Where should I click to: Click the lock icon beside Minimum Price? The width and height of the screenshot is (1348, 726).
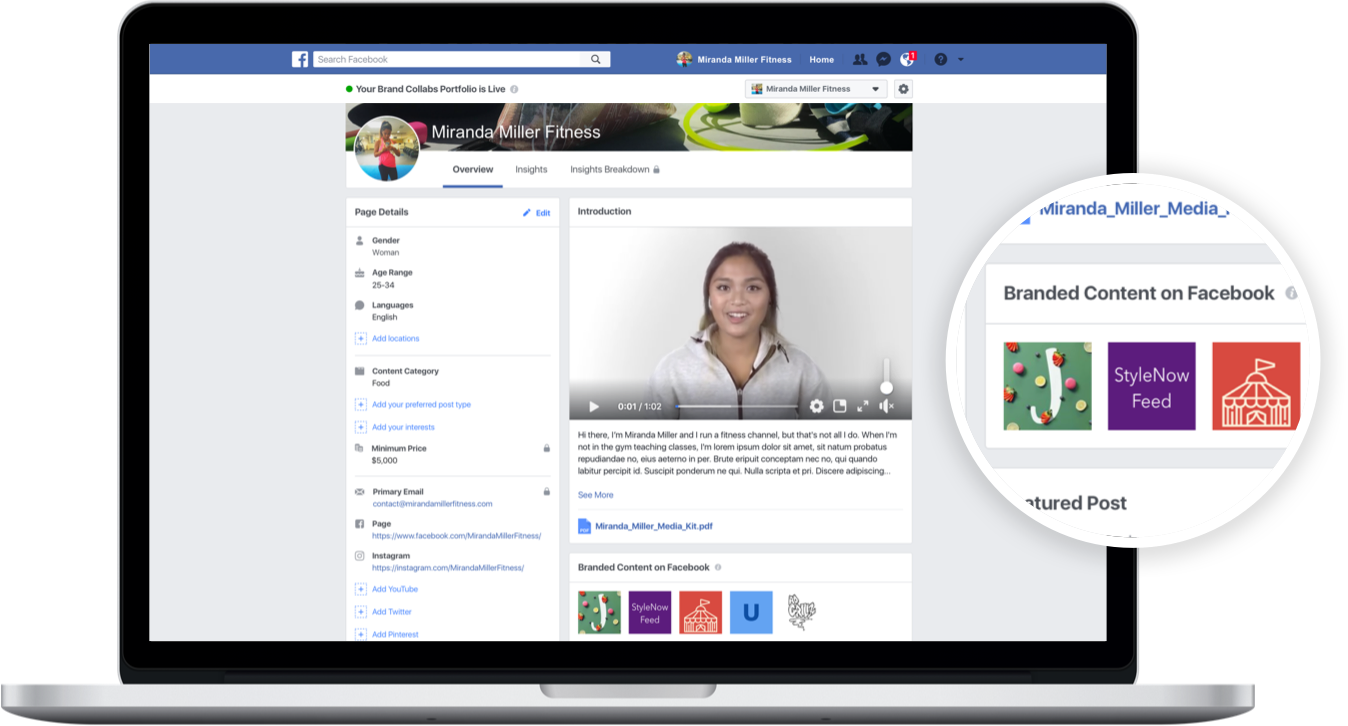click(546, 448)
